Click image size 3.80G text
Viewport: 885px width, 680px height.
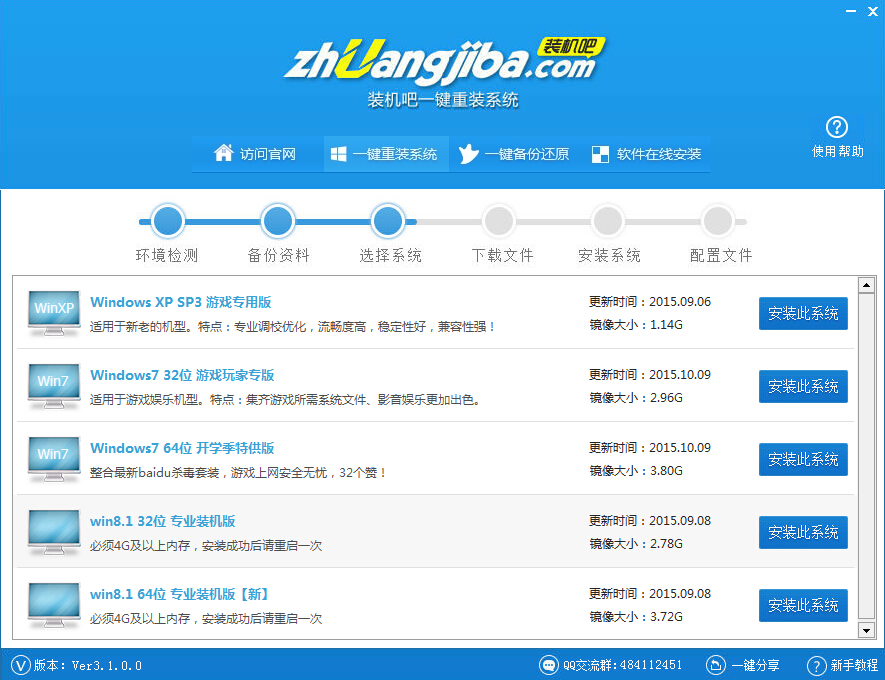point(666,471)
